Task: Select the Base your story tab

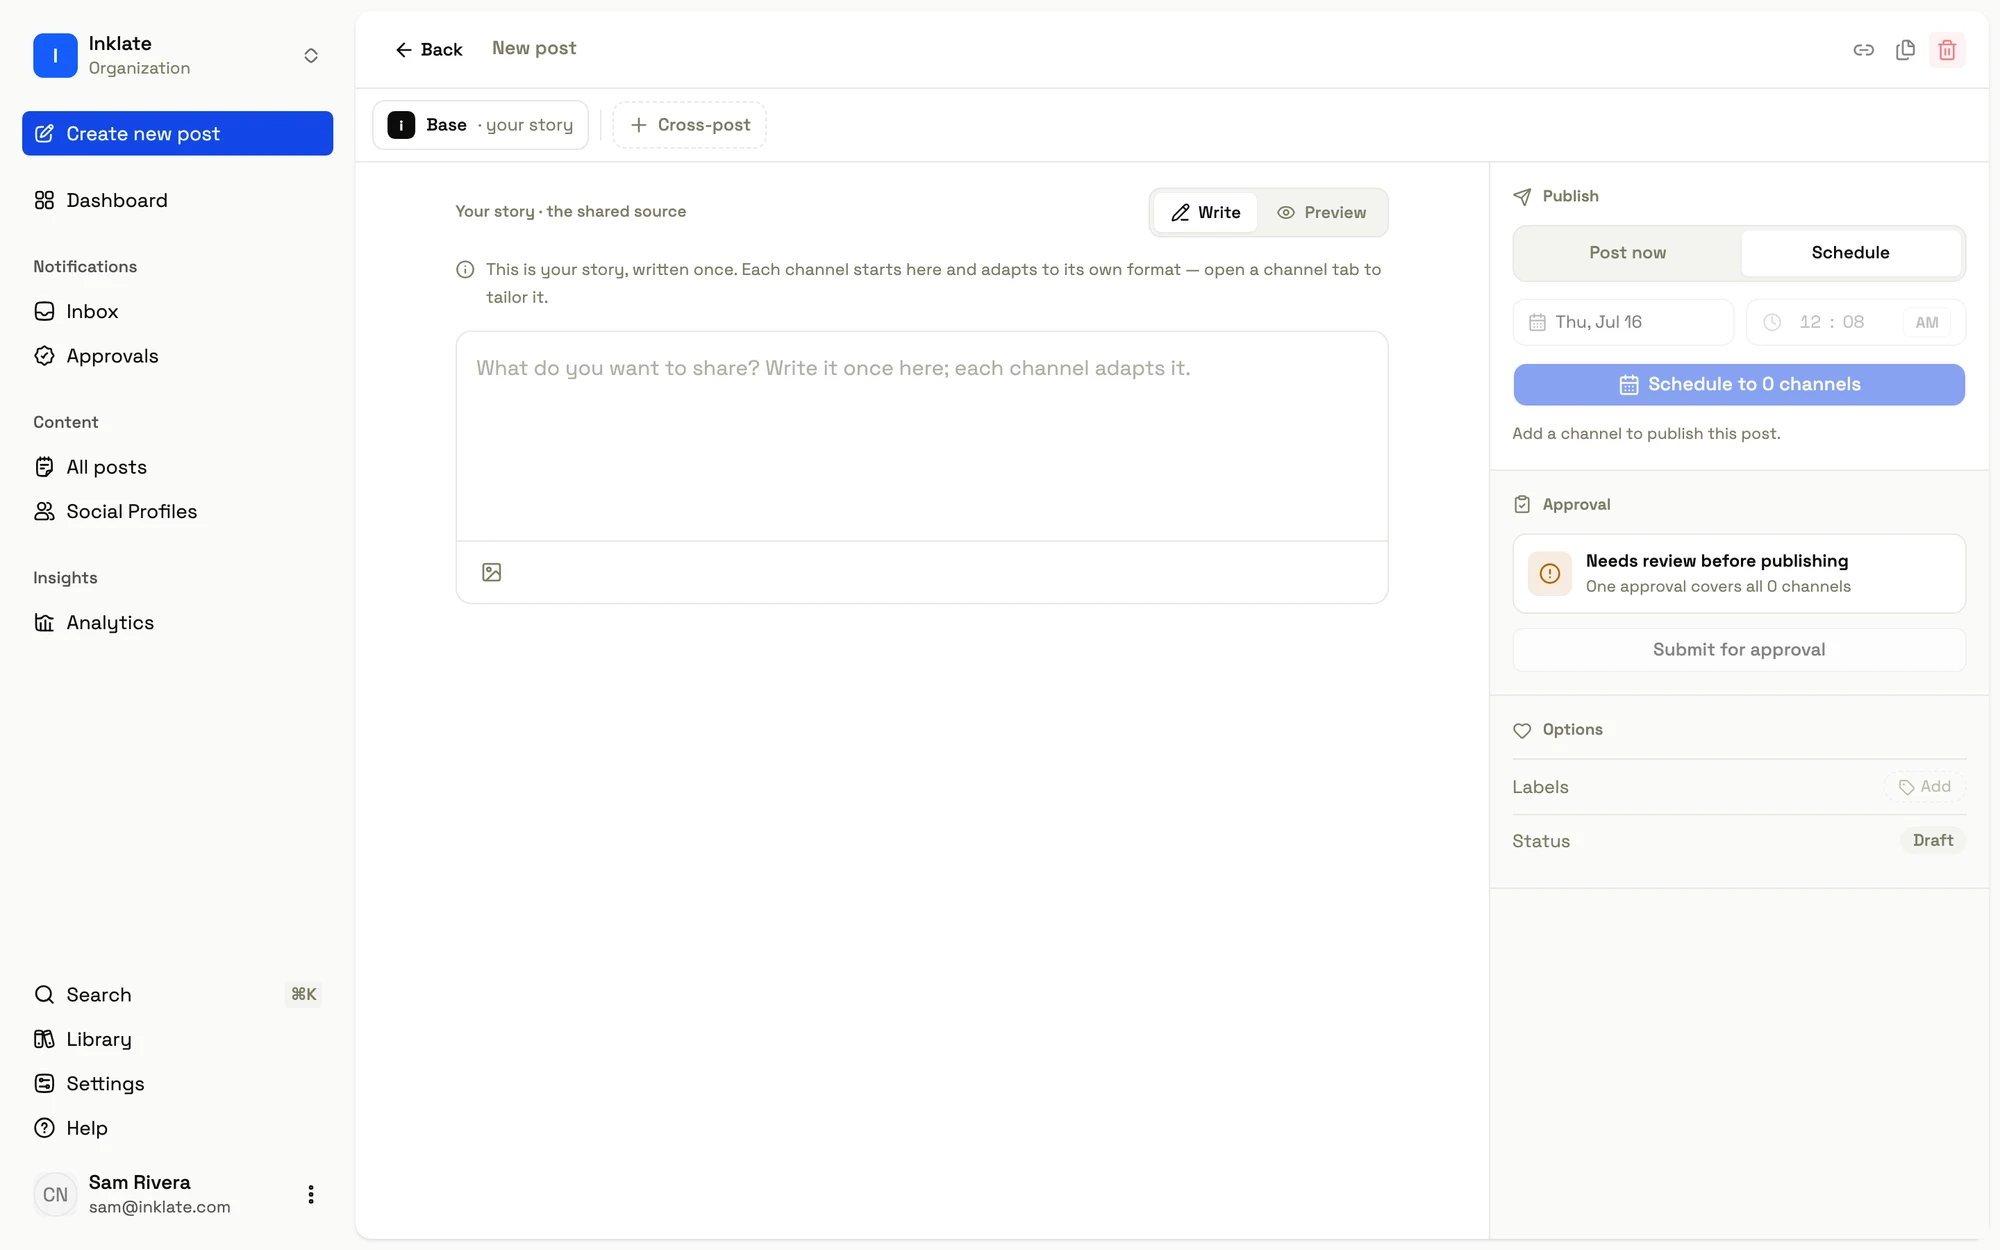Action: pos(480,125)
